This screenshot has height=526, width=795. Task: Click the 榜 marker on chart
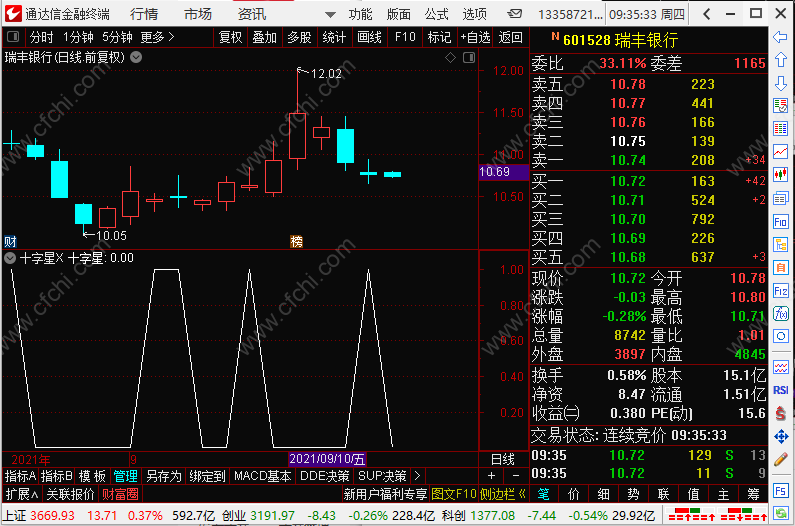(296, 241)
